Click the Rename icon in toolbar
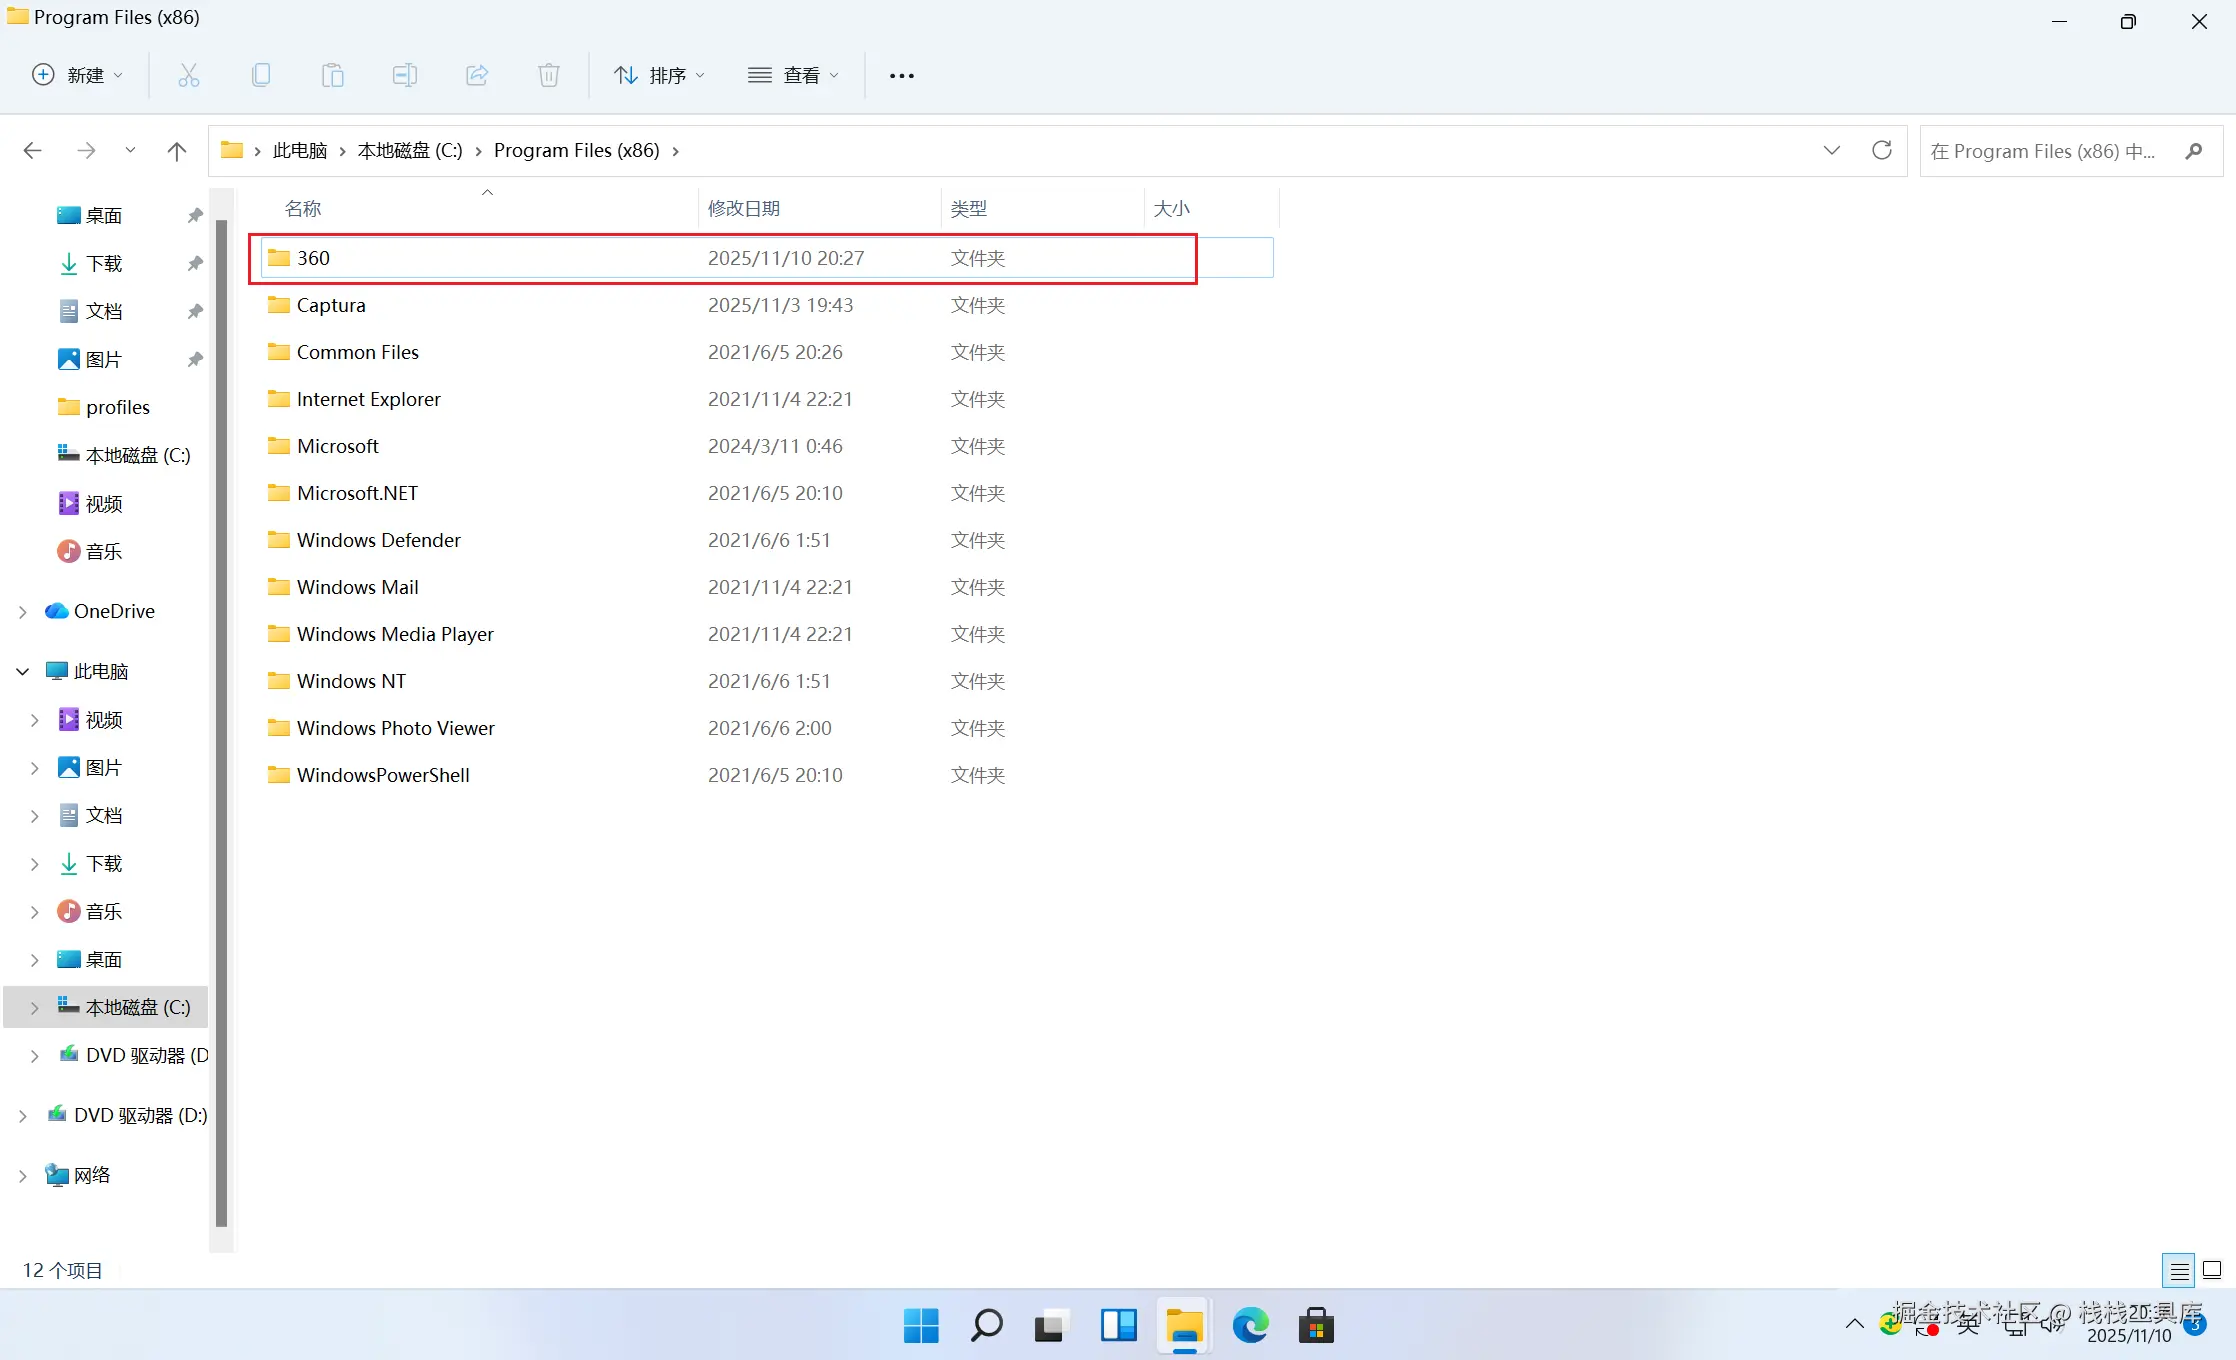The width and height of the screenshot is (2236, 1360). click(405, 75)
